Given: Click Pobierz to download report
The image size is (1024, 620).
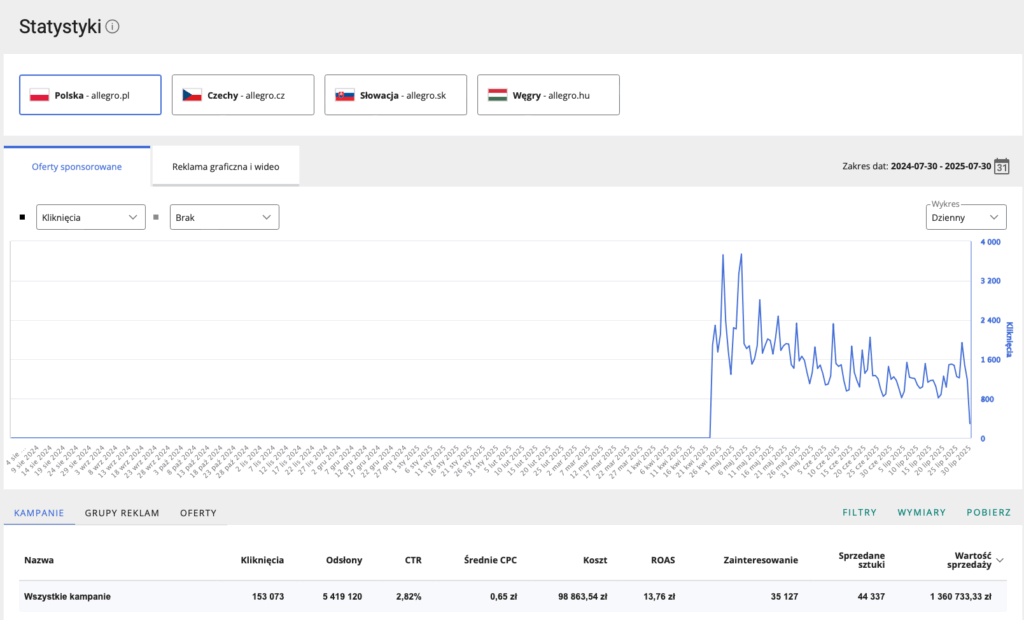Looking at the screenshot, I should (988, 513).
